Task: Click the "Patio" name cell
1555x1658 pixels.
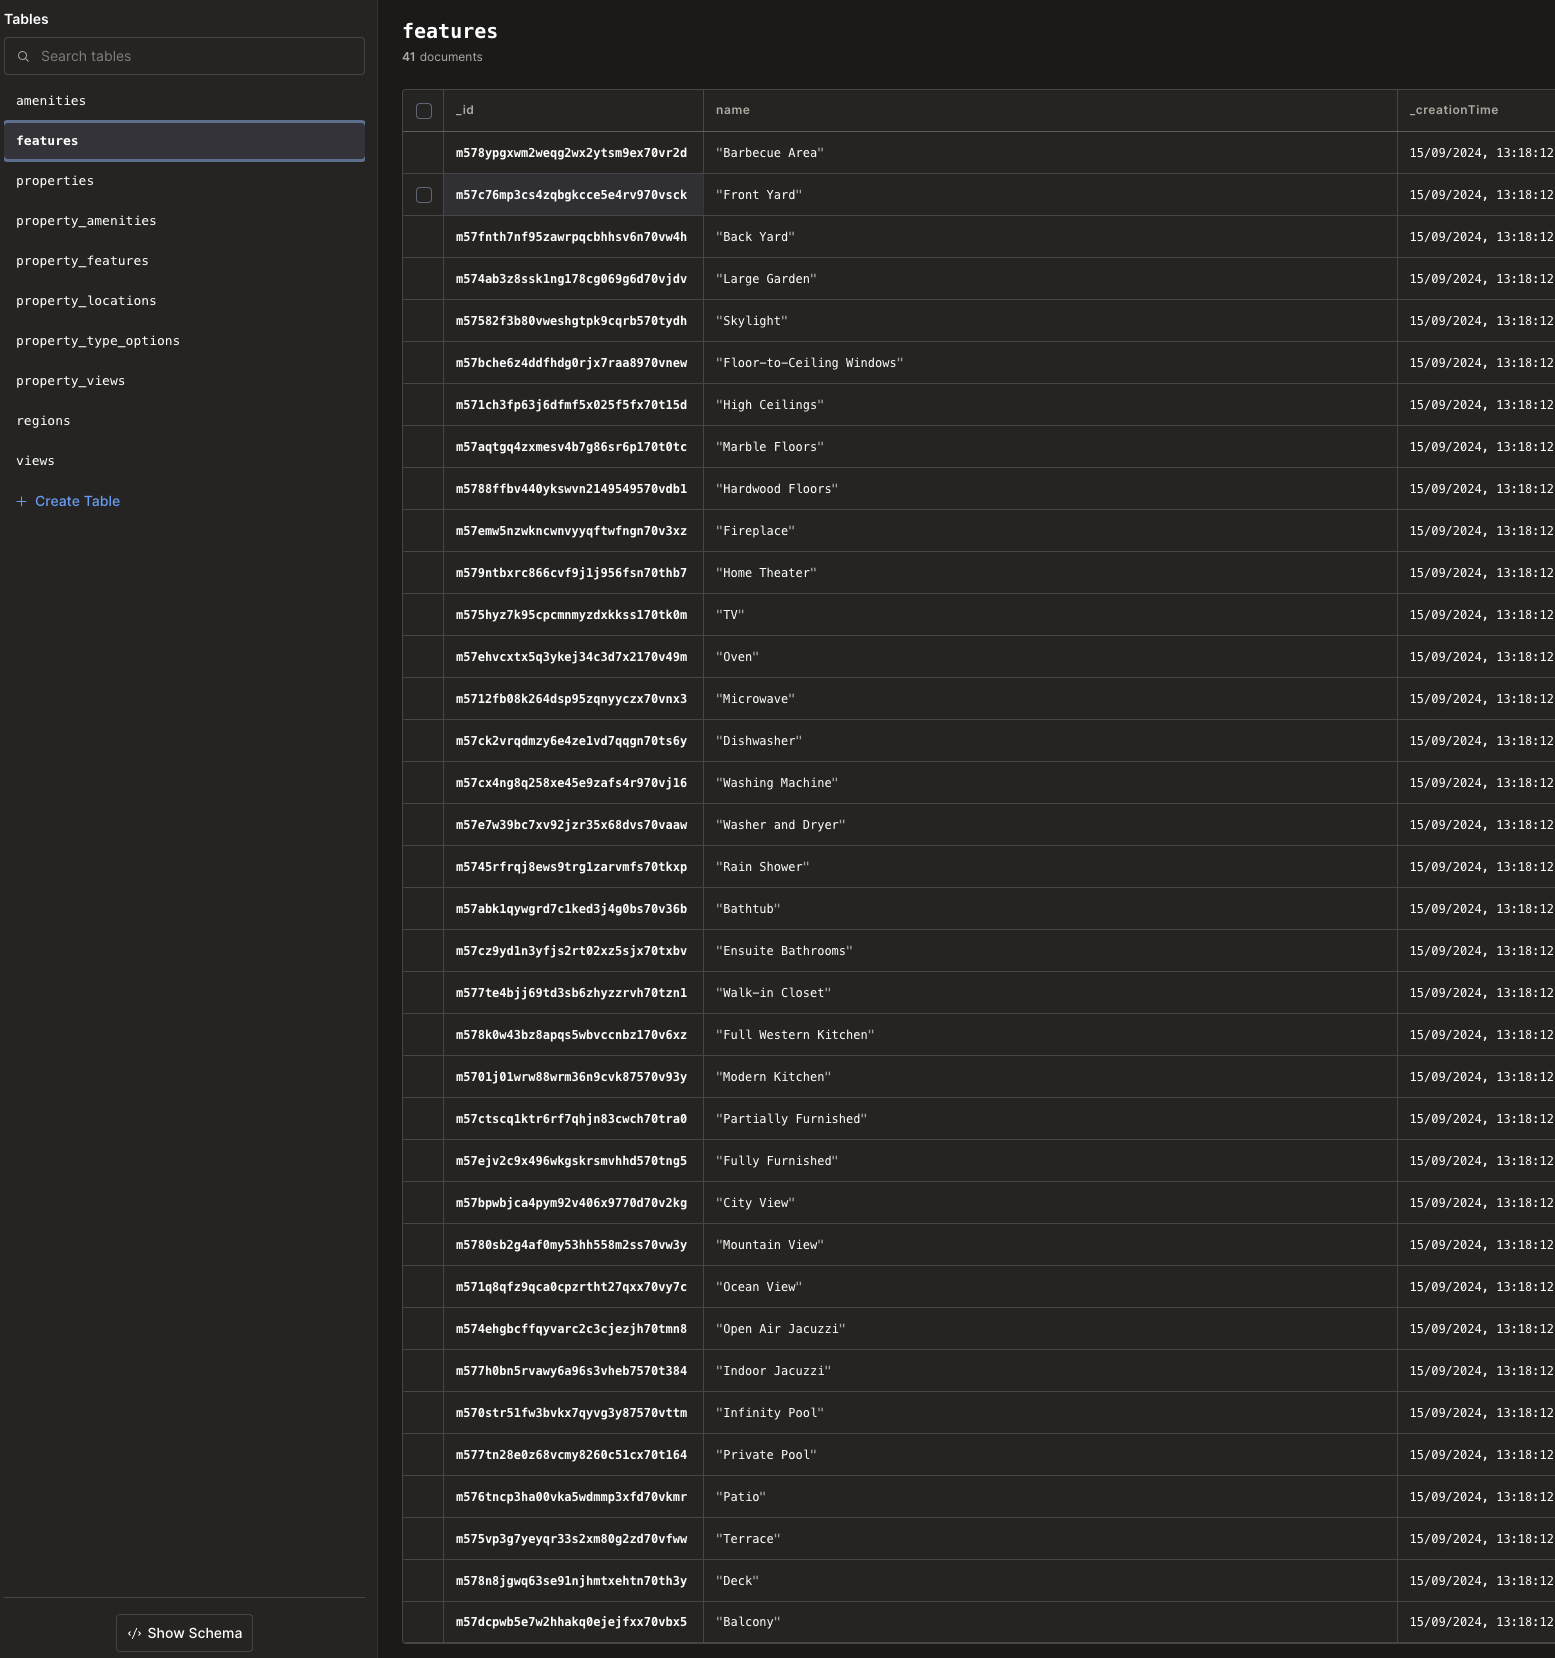Action: [1050, 1497]
